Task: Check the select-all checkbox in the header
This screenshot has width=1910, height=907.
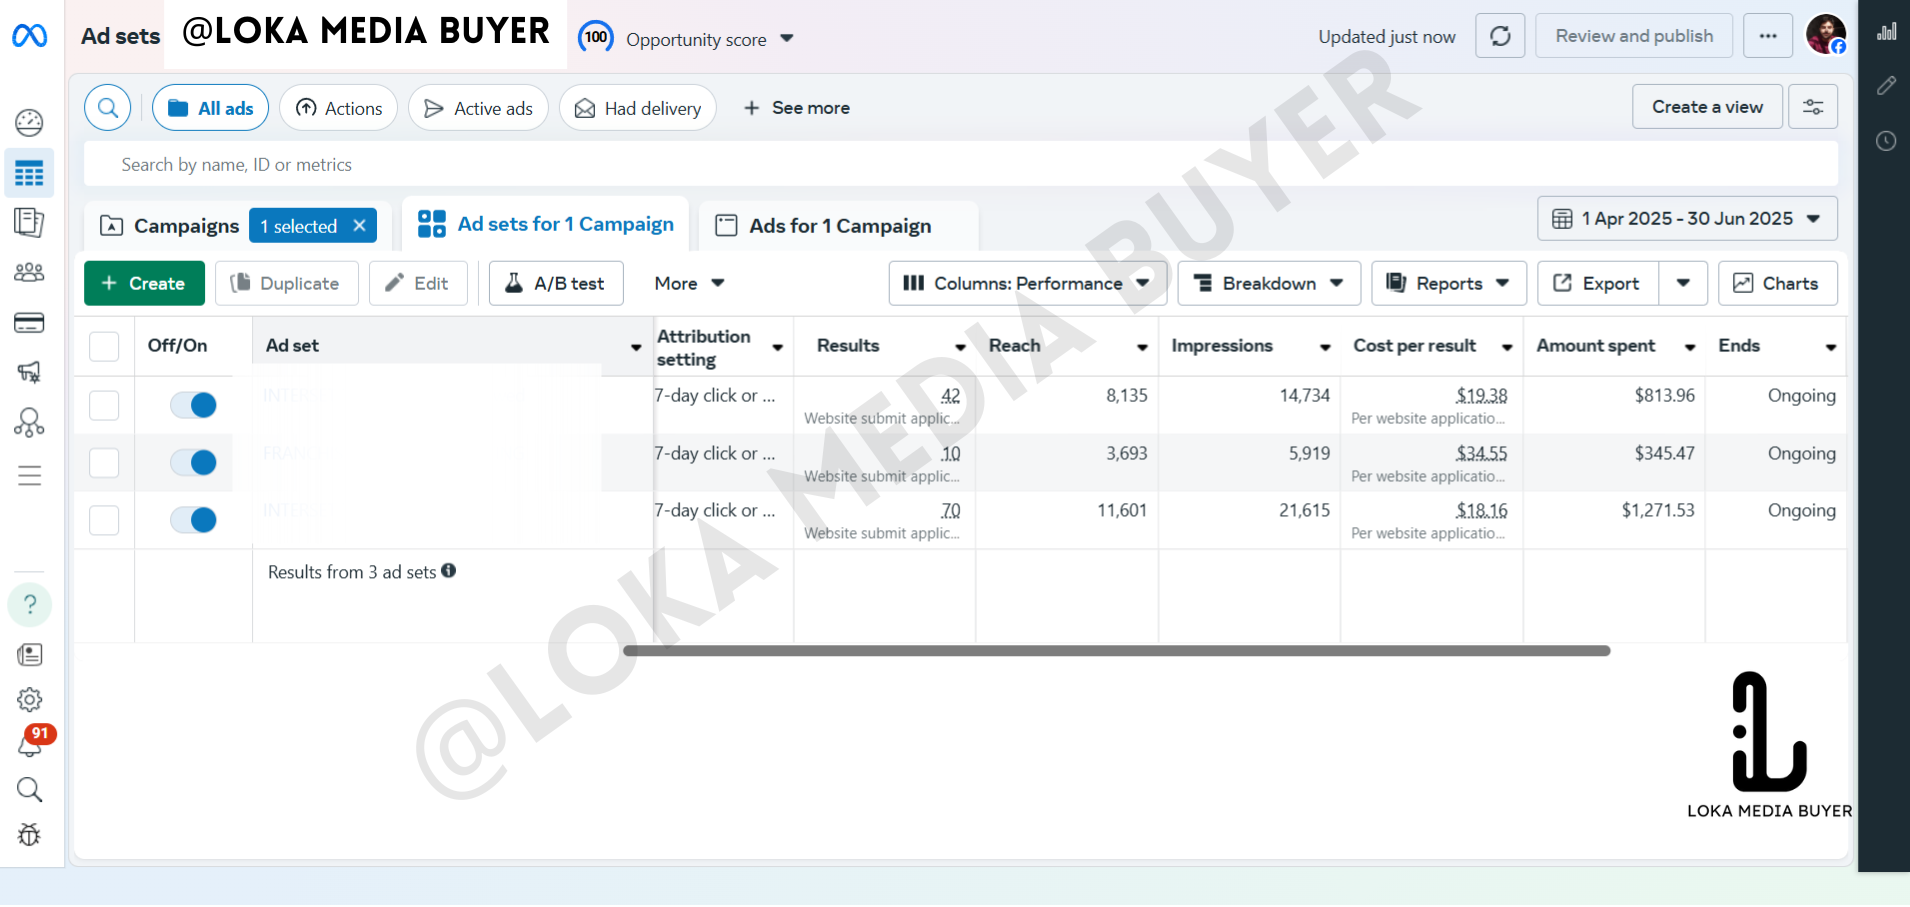Action: [x=104, y=346]
